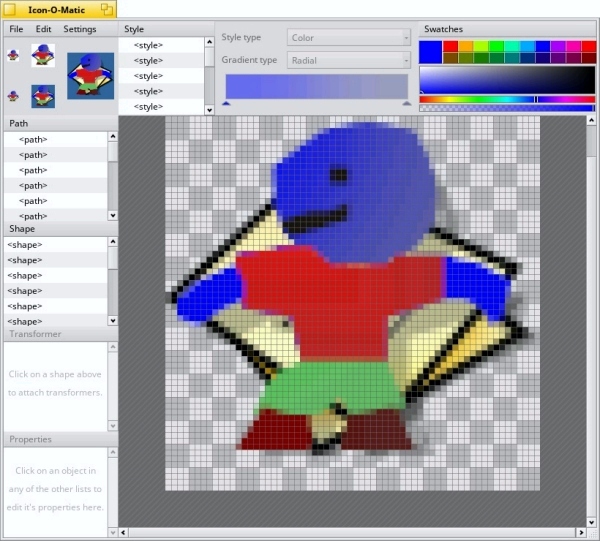
Task: Click the rainbow hue slider bar
Action: pyautogui.click(x=507, y=99)
